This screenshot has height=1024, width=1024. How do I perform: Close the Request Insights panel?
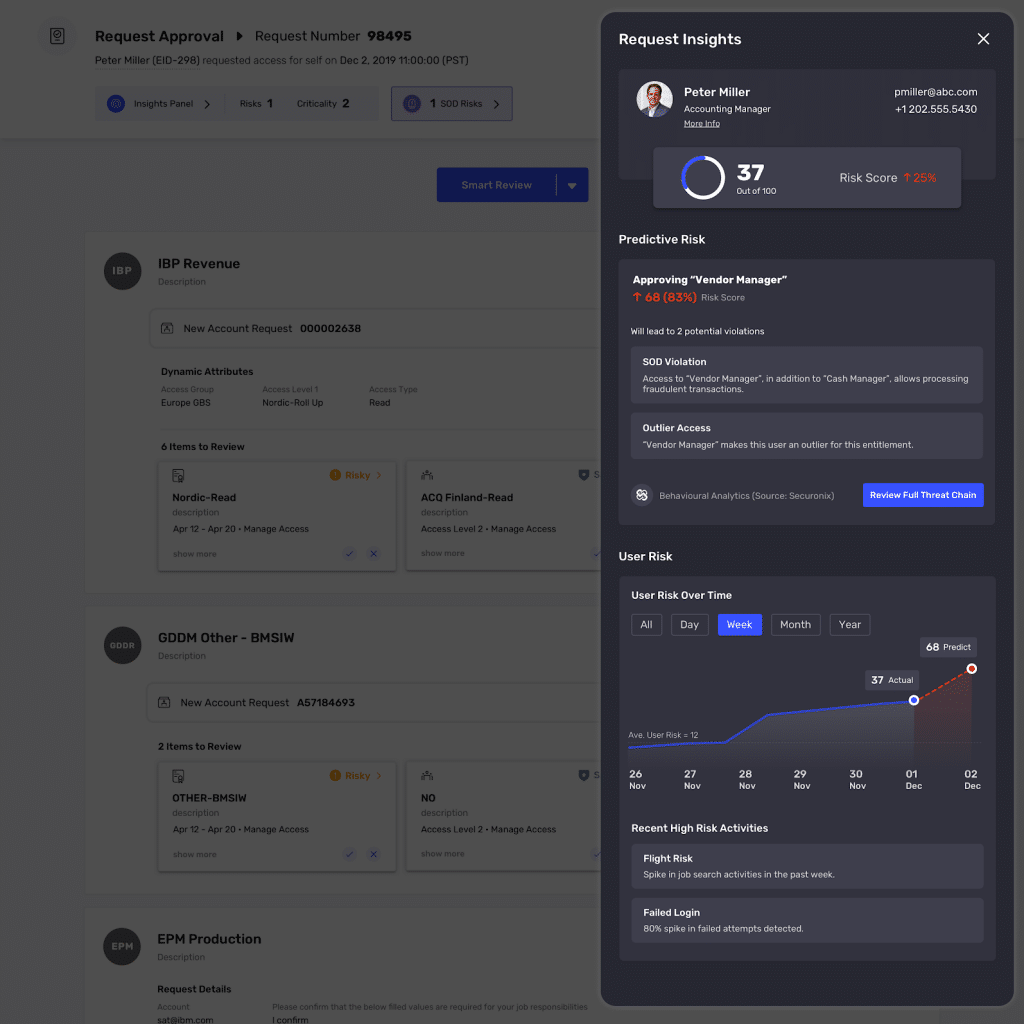coord(983,39)
